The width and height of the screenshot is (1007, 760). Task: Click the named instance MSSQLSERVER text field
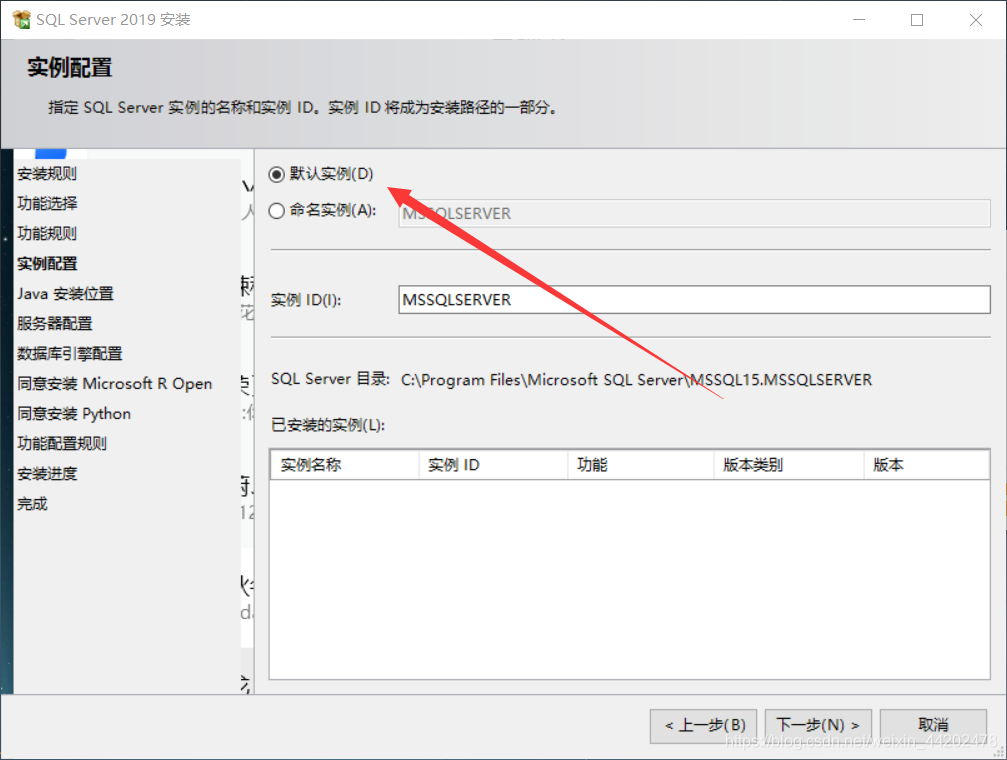694,213
